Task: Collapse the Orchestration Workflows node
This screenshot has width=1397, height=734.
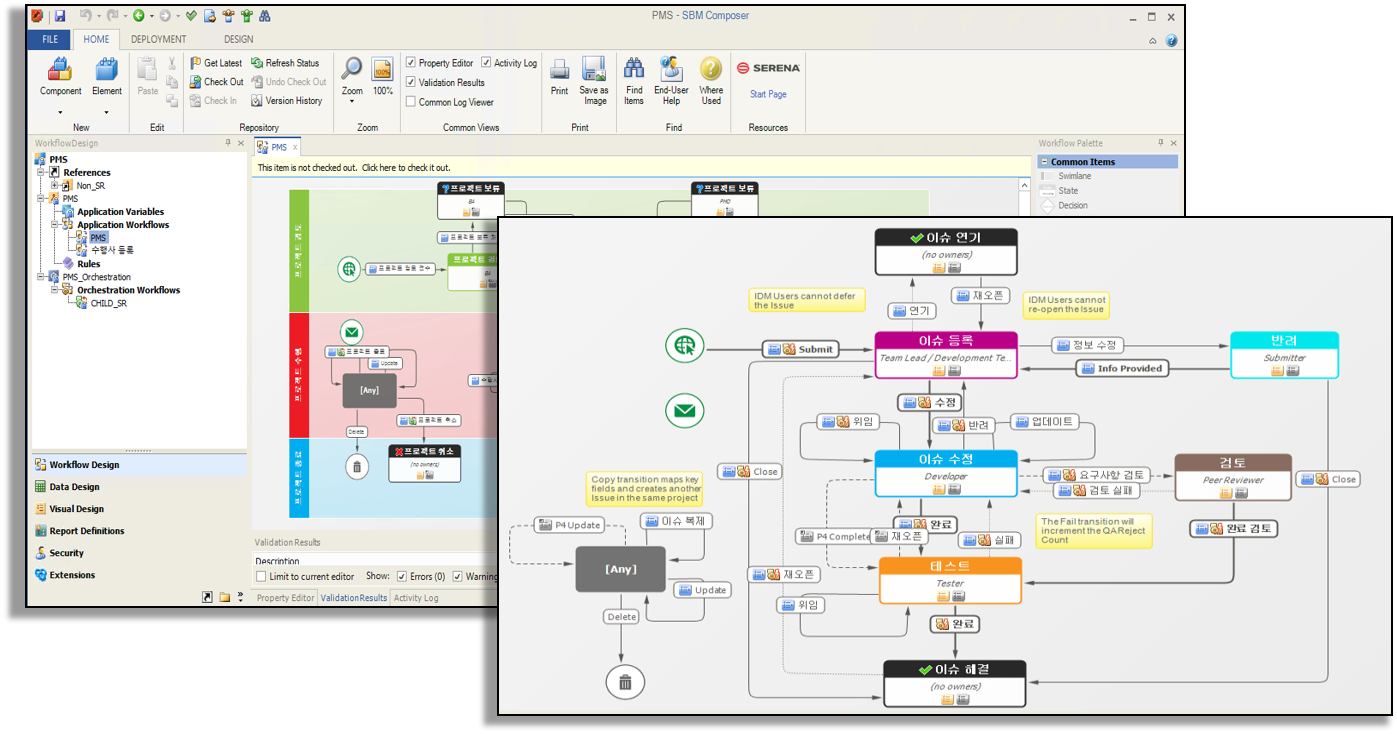Action: (56, 290)
